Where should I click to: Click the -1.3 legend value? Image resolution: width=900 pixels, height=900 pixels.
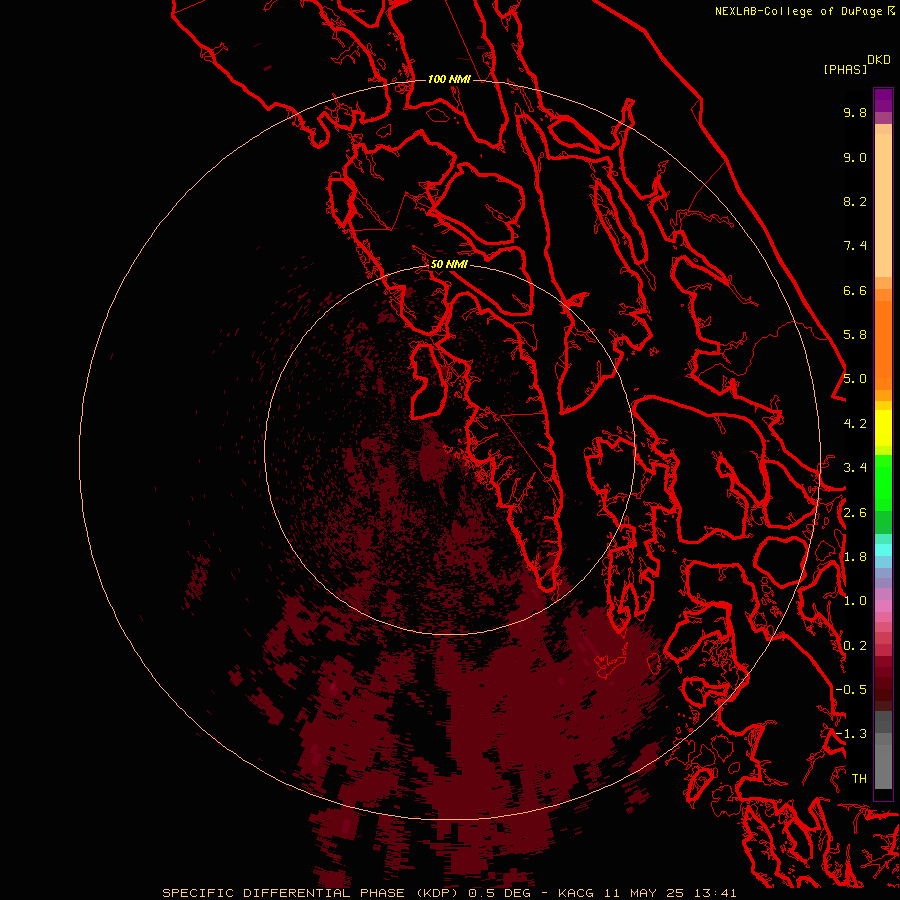point(851,734)
